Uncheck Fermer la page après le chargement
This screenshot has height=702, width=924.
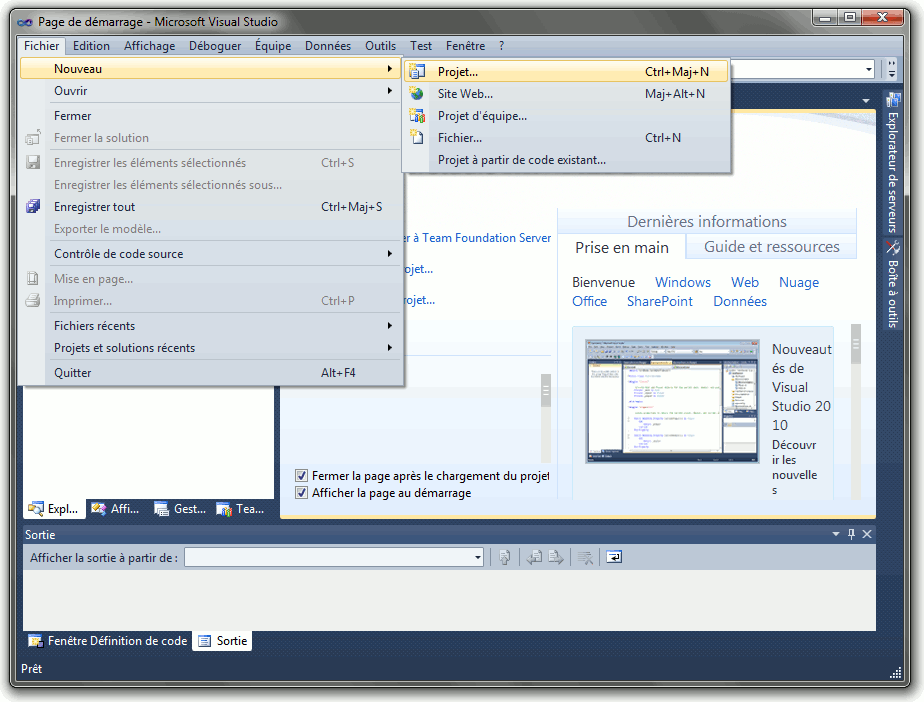point(302,475)
